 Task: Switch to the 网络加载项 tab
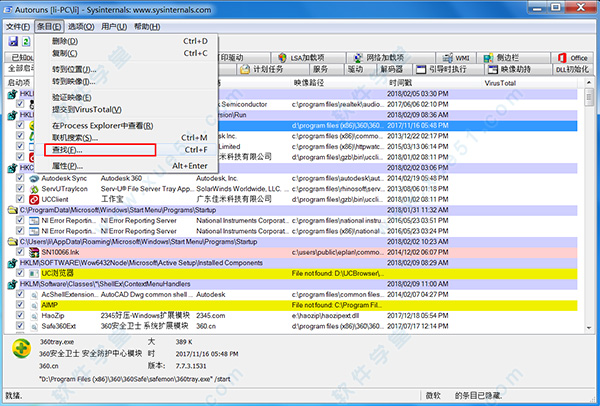coord(390,58)
